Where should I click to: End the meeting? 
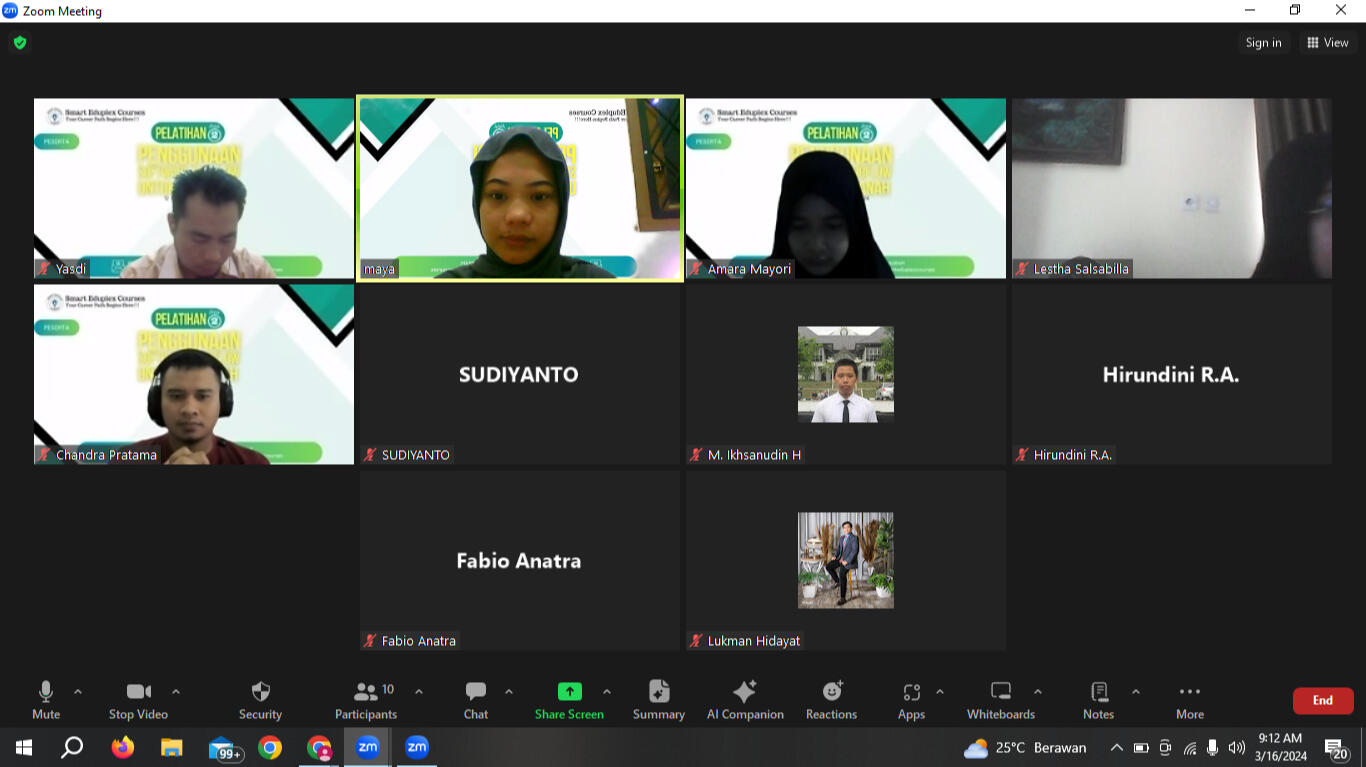(1322, 700)
